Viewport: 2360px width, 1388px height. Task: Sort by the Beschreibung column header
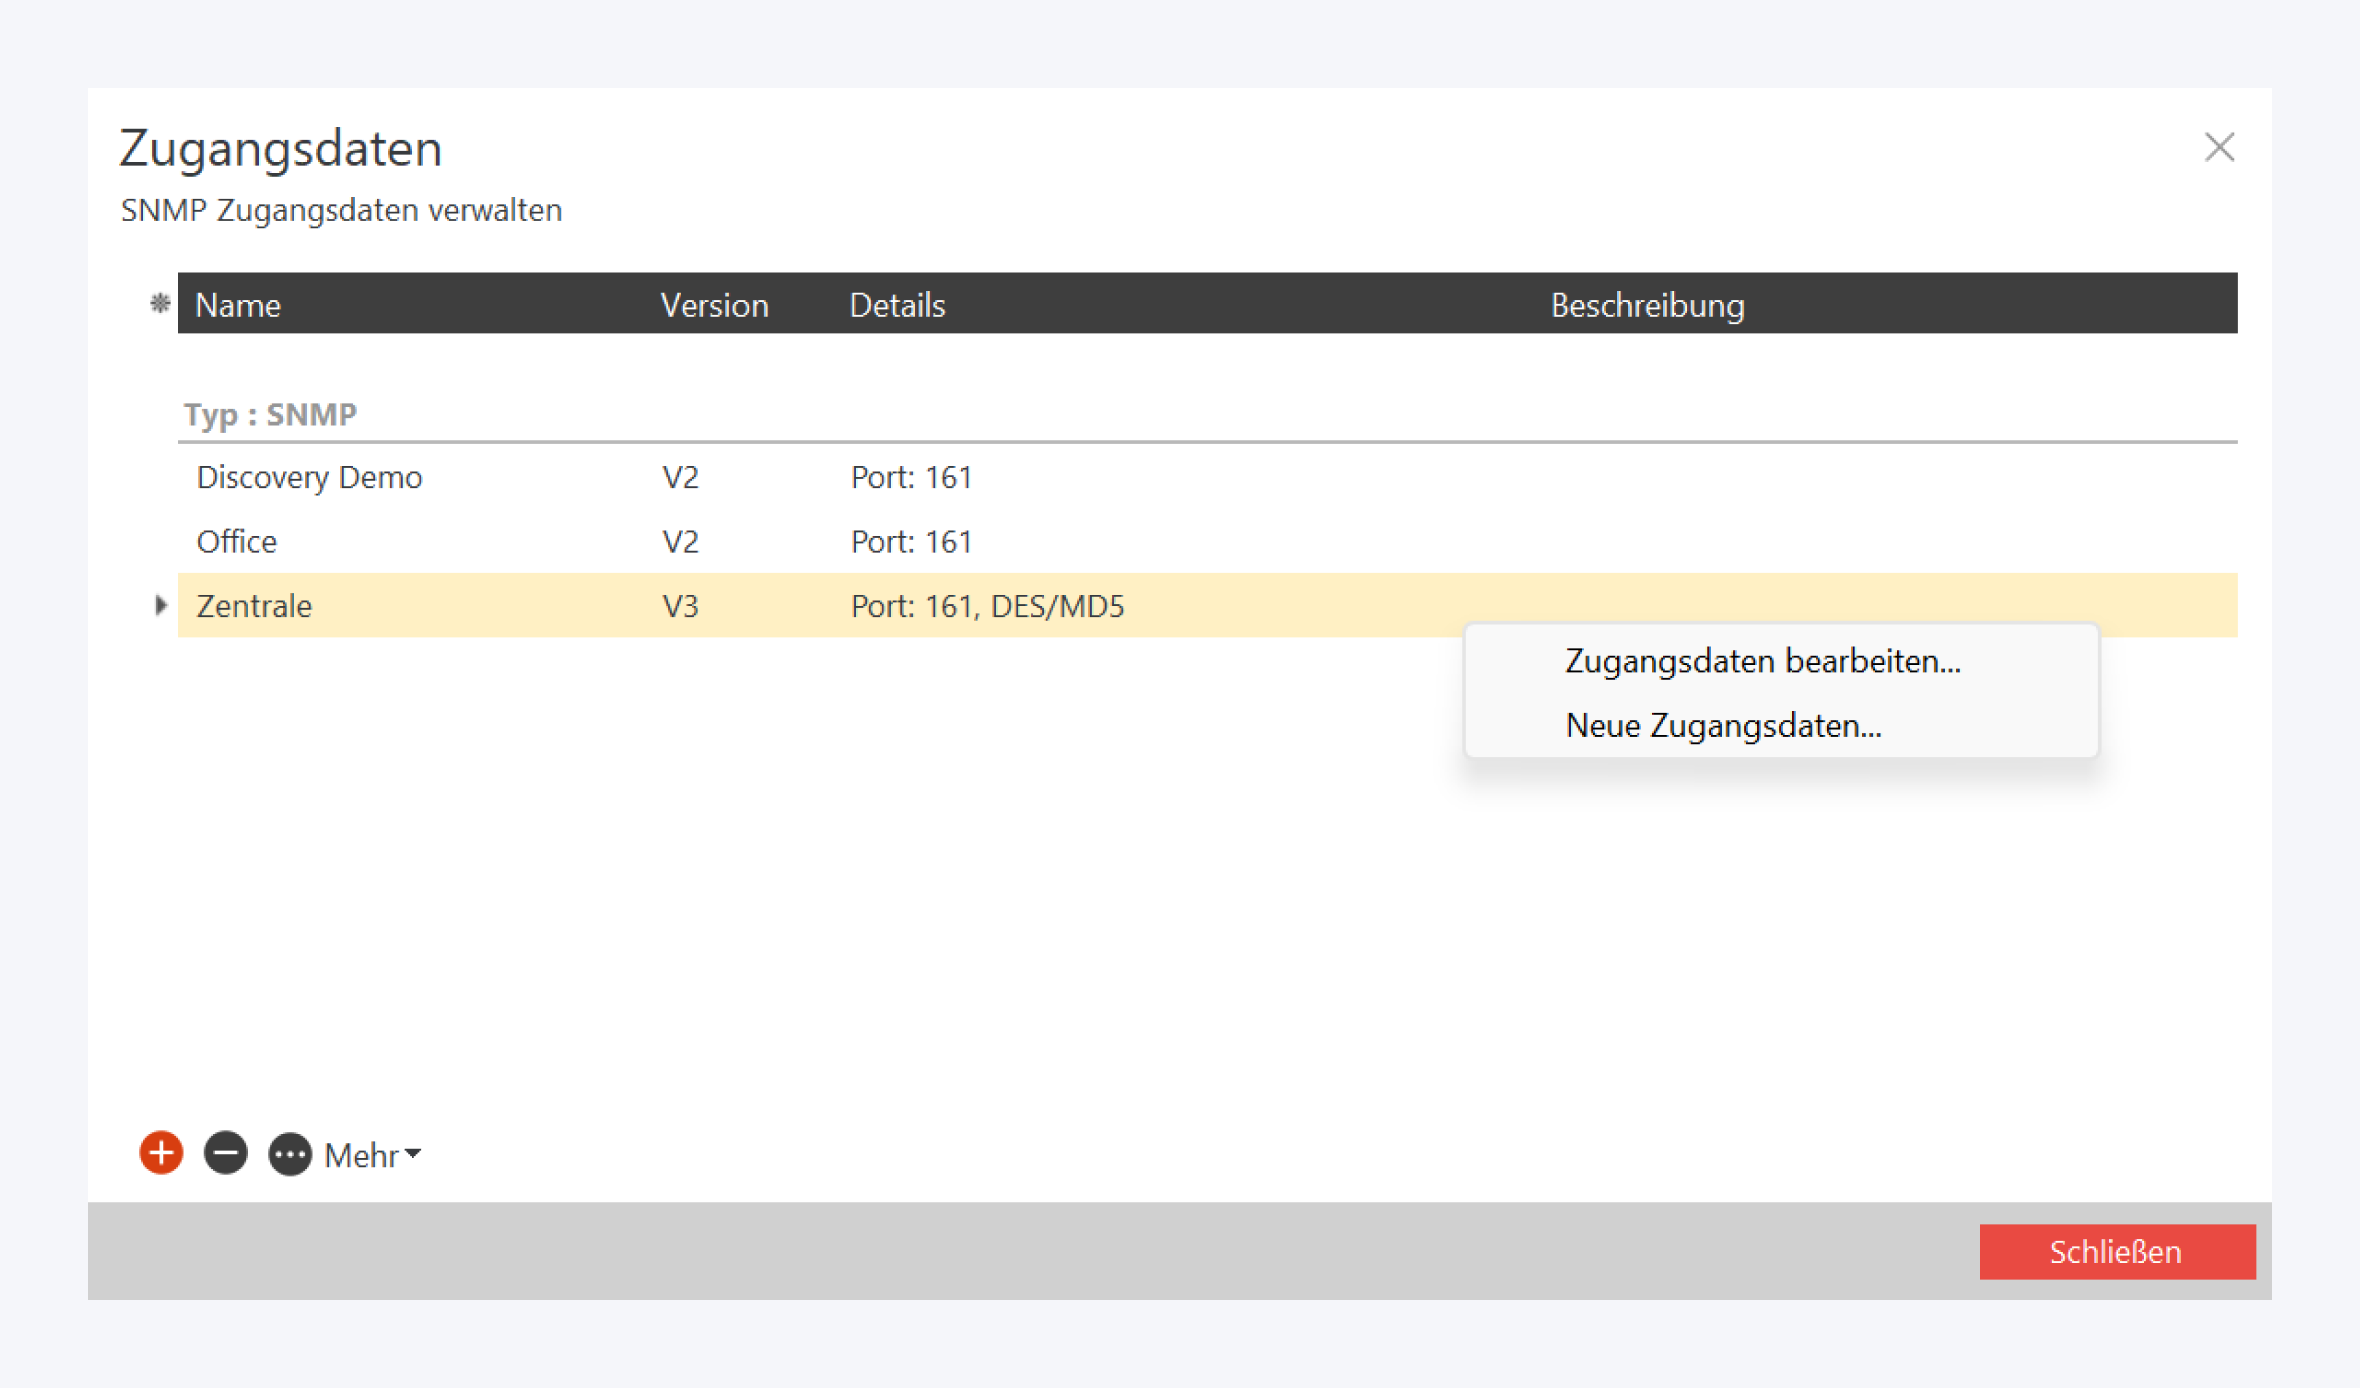[x=1647, y=305]
